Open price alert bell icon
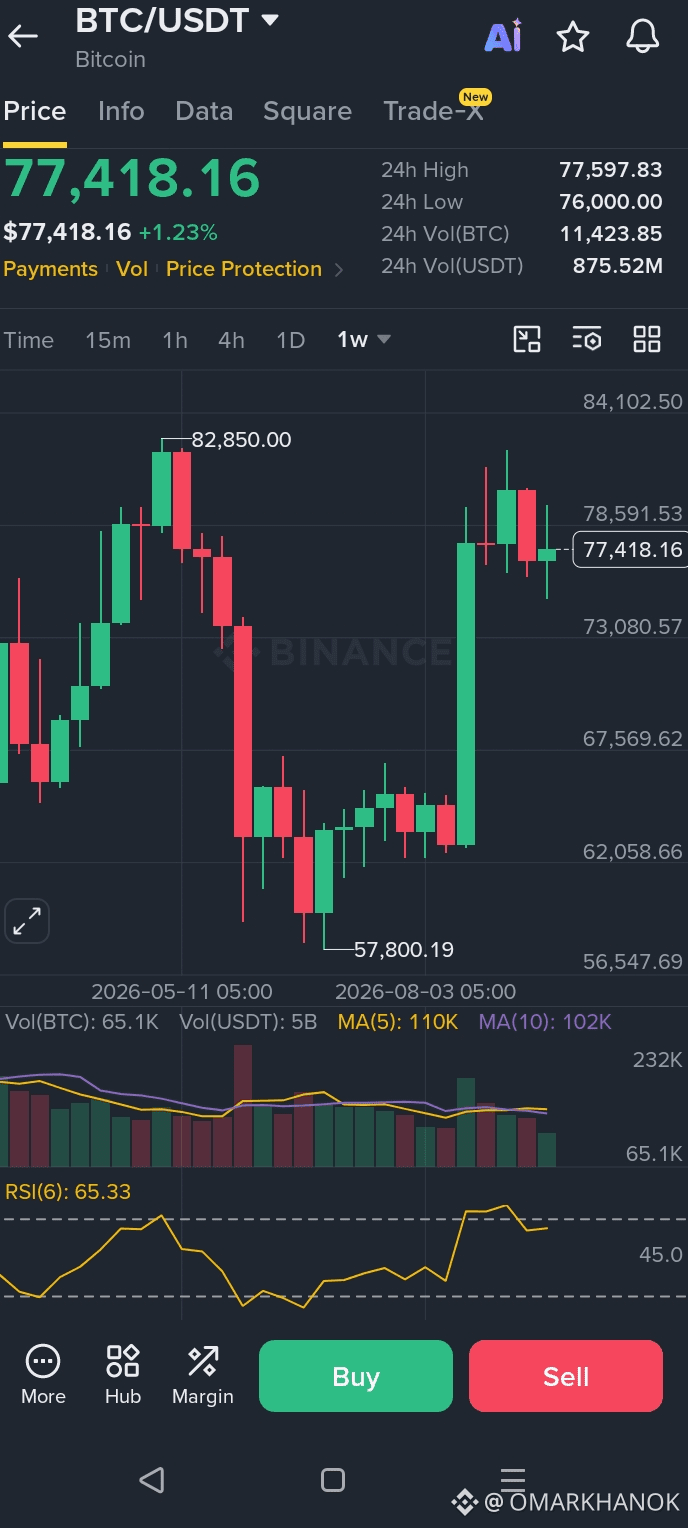This screenshot has width=688, height=1528. (x=643, y=37)
